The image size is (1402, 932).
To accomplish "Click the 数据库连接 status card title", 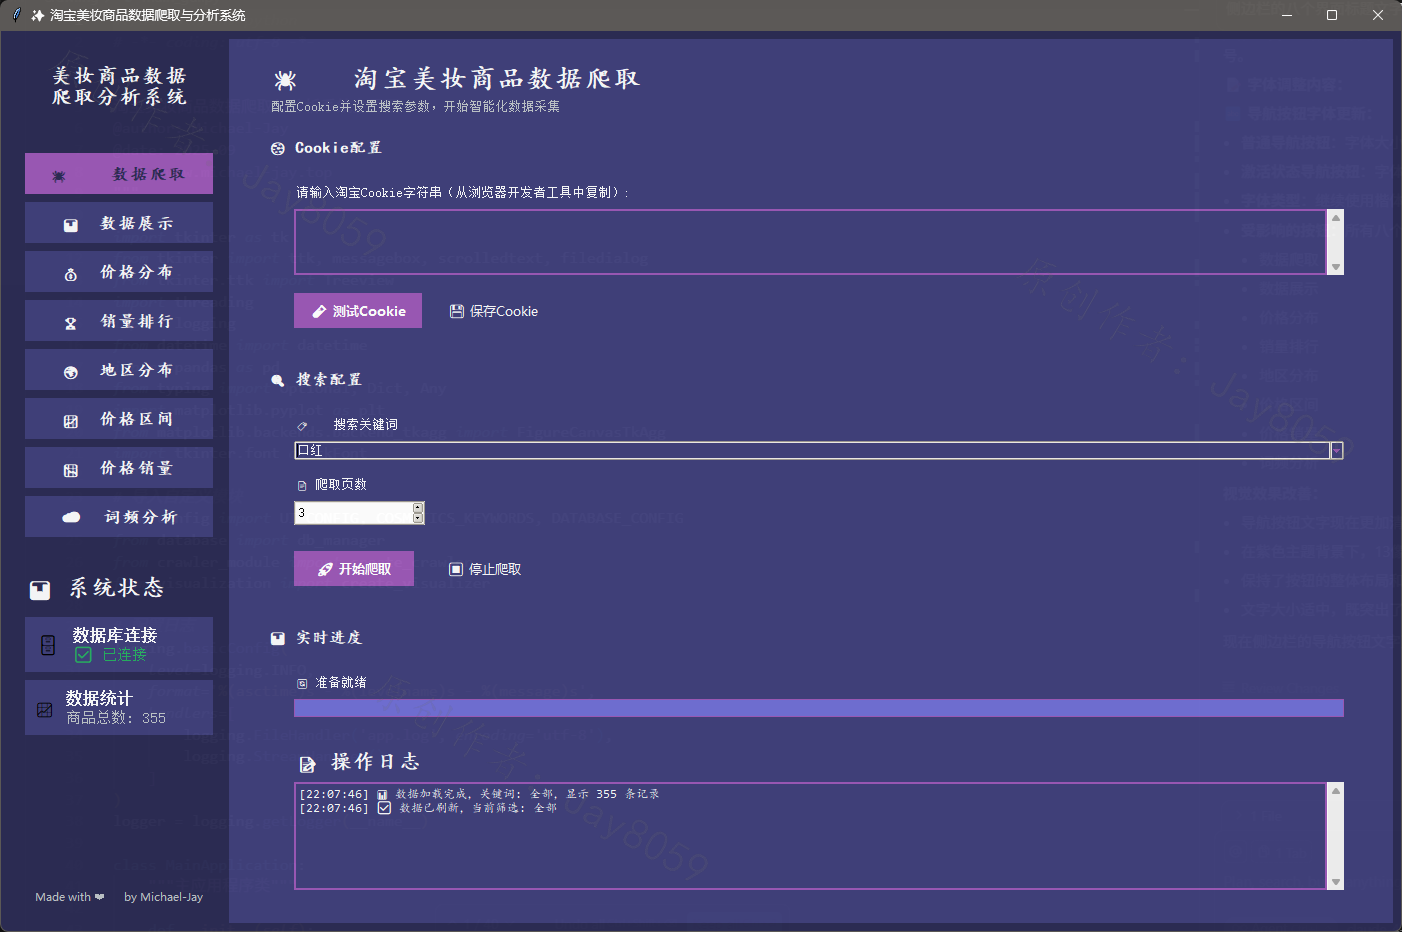I will point(115,635).
